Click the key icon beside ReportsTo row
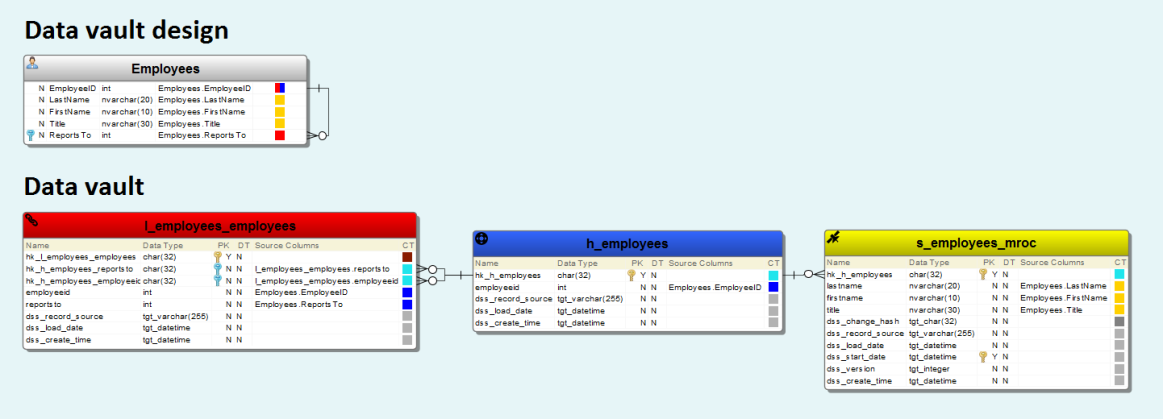 30,136
